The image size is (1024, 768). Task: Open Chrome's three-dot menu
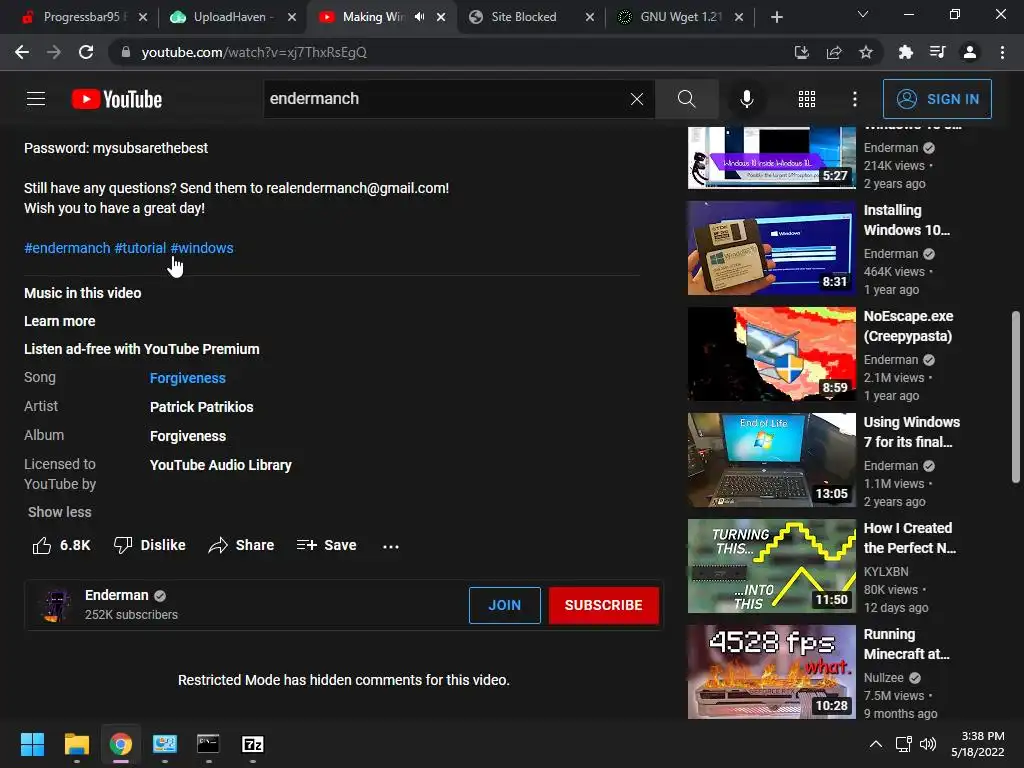tap(1002, 52)
